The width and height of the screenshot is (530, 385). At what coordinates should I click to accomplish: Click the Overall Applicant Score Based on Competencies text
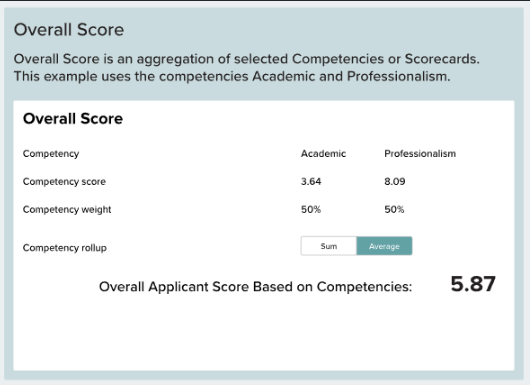(x=256, y=287)
